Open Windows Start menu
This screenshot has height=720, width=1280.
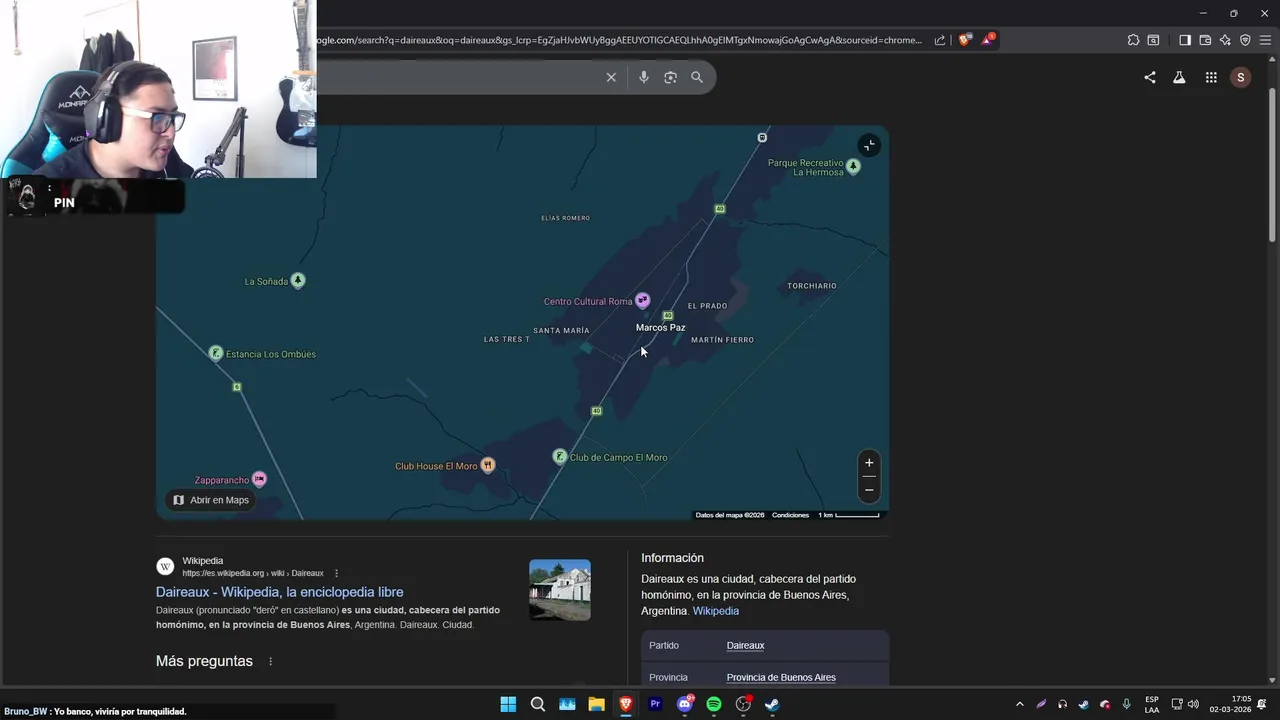coord(508,704)
